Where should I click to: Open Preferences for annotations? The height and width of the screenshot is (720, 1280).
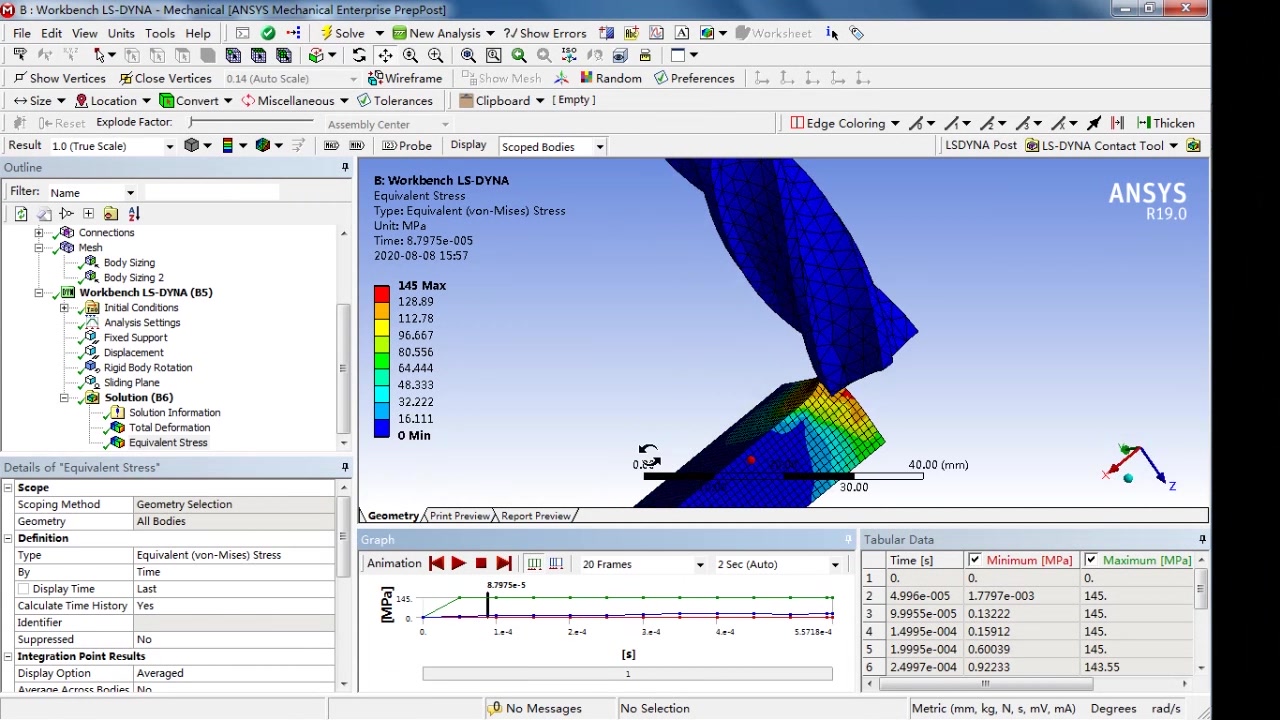click(693, 78)
